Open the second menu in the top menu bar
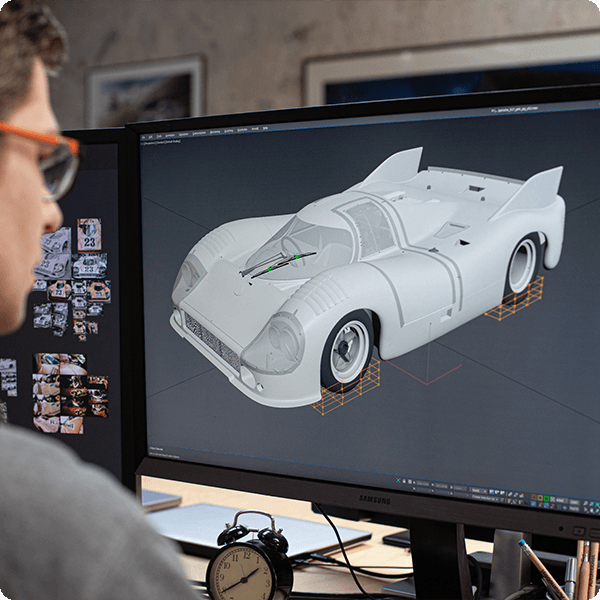The height and width of the screenshot is (600, 600). (x=150, y=136)
